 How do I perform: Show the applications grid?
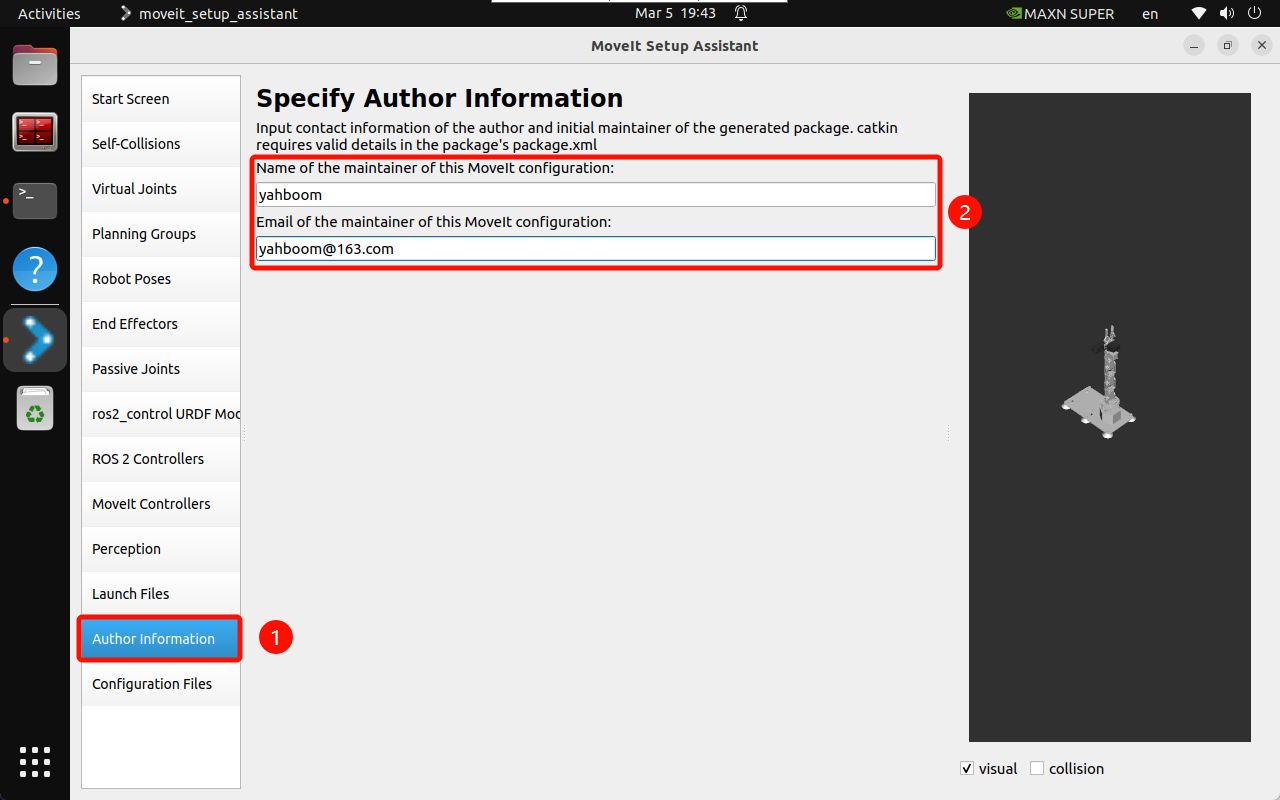click(35, 762)
